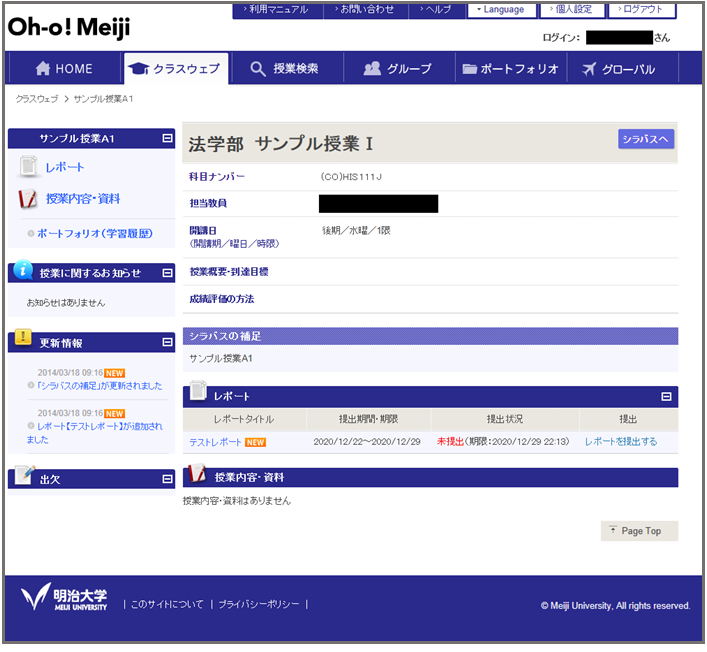The height and width of the screenshot is (652, 707).
Task: Collapse the main レポート section
Action: tap(666, 397)
